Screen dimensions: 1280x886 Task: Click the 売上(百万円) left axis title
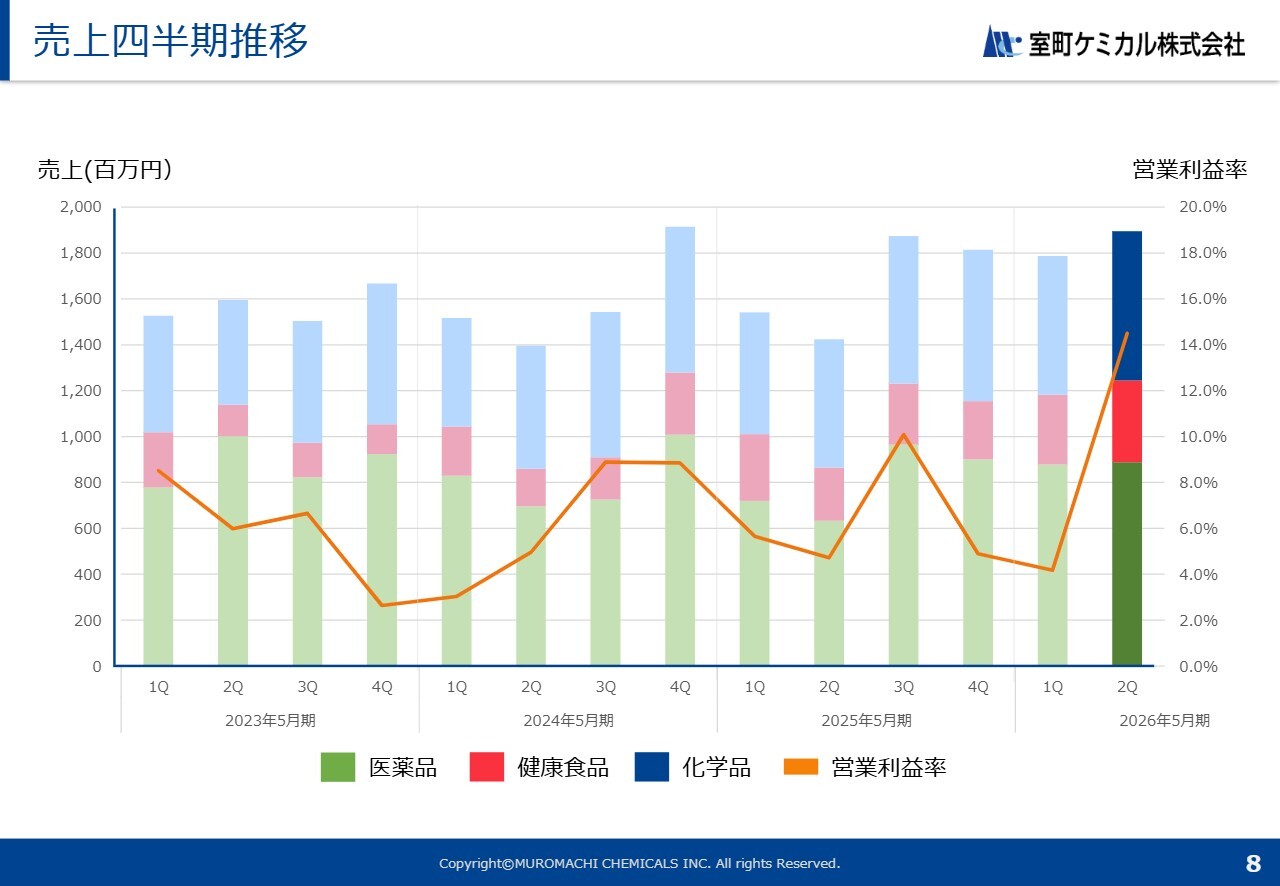click(x=104, y=170)
